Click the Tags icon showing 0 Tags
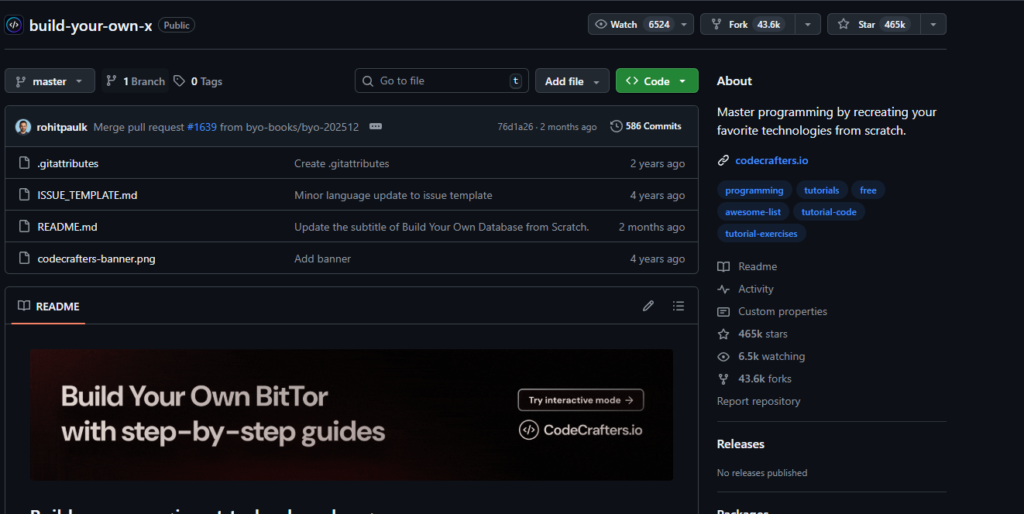Viewport: 1024px width, 514px height. (x=179, y=81)
